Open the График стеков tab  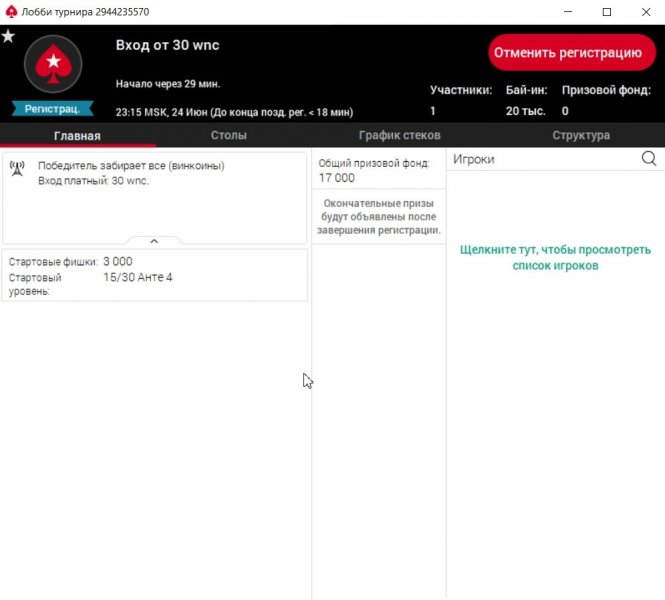tap(400, 135)
